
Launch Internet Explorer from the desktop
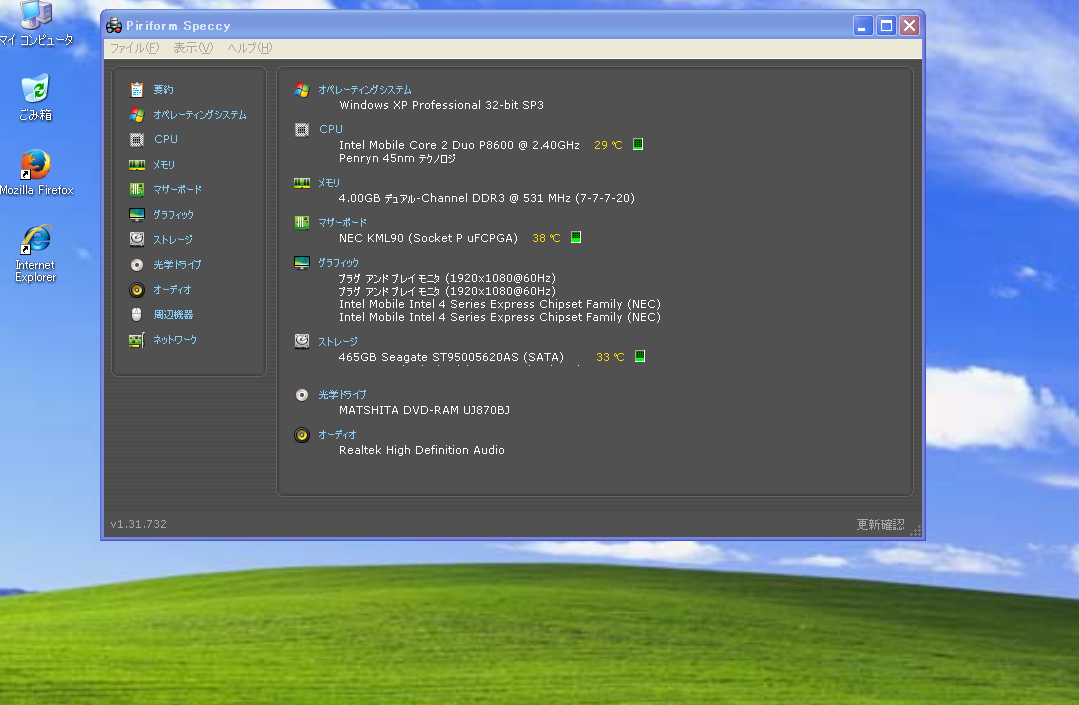coord(36,253)
